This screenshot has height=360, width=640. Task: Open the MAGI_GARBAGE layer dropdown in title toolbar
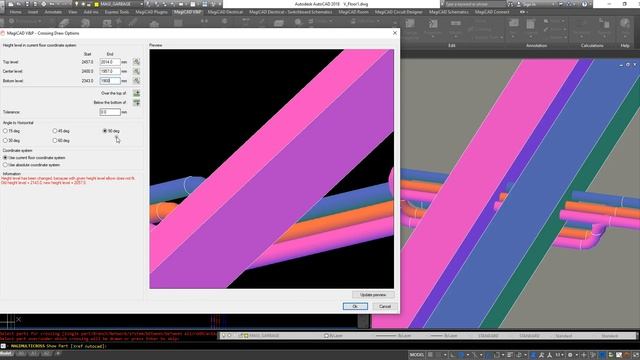point(141,4)
